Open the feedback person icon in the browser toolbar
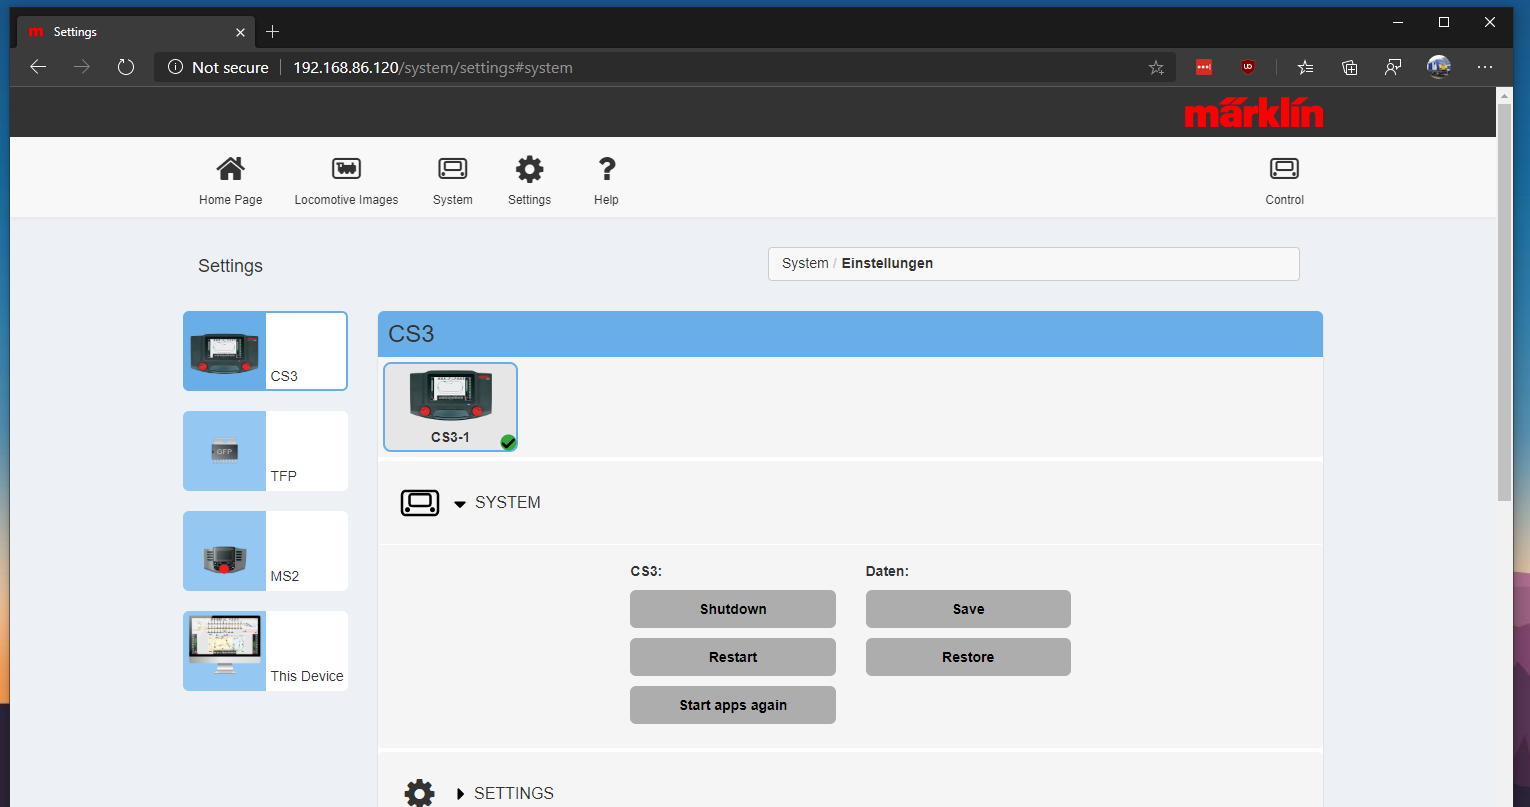Viewport: 1530px width, 807px height. point(1393,67)
